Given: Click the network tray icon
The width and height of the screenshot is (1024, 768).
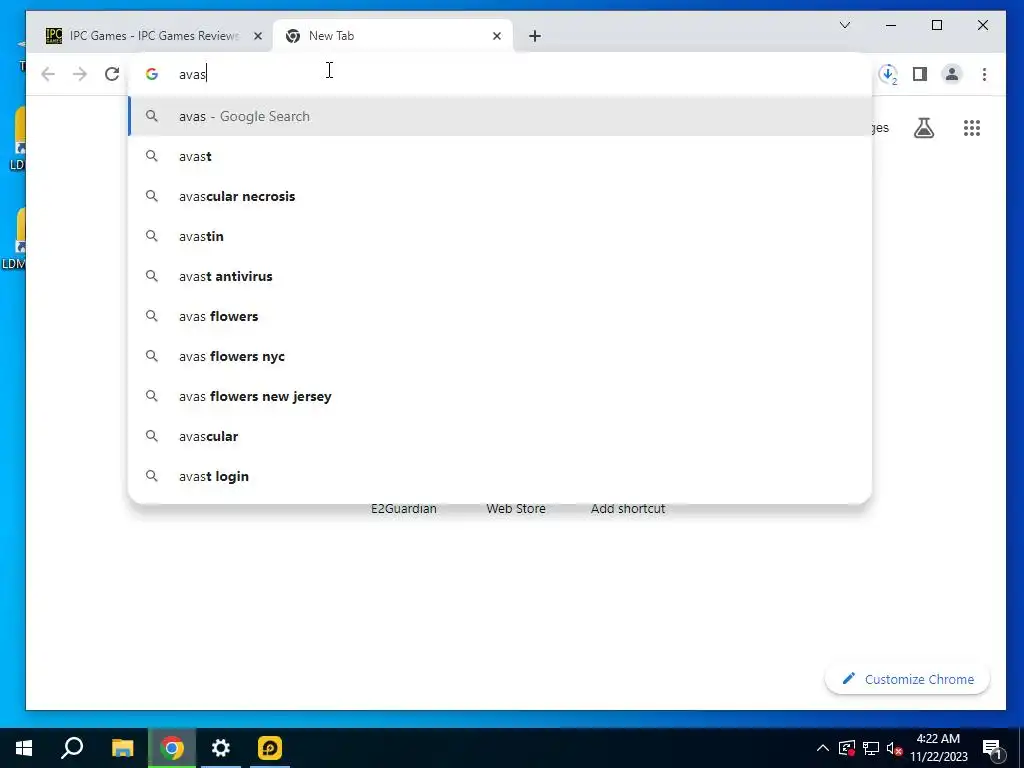Looking at the screenshot, I should (x=871, y=748).
